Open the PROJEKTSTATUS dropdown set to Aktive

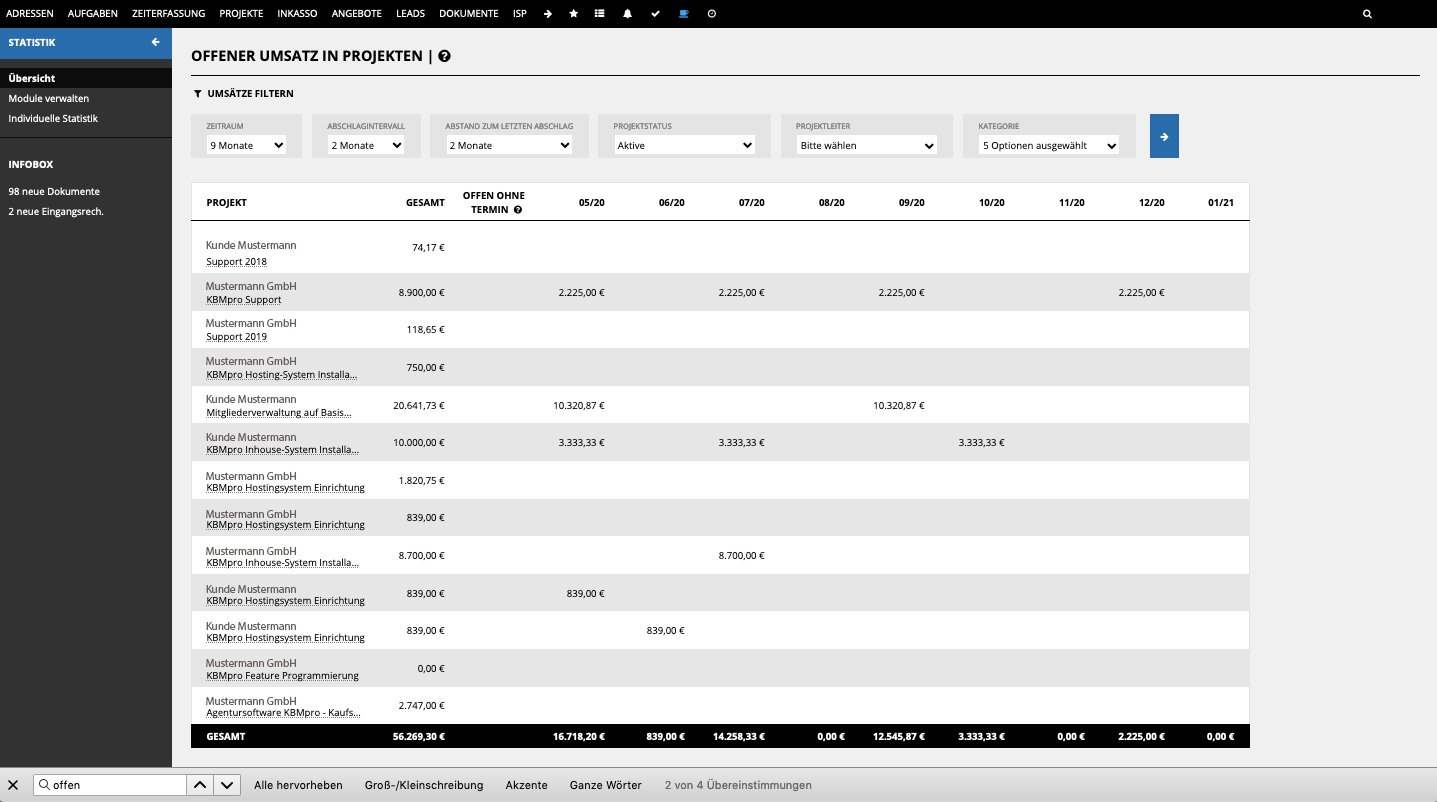pos(684,144)
